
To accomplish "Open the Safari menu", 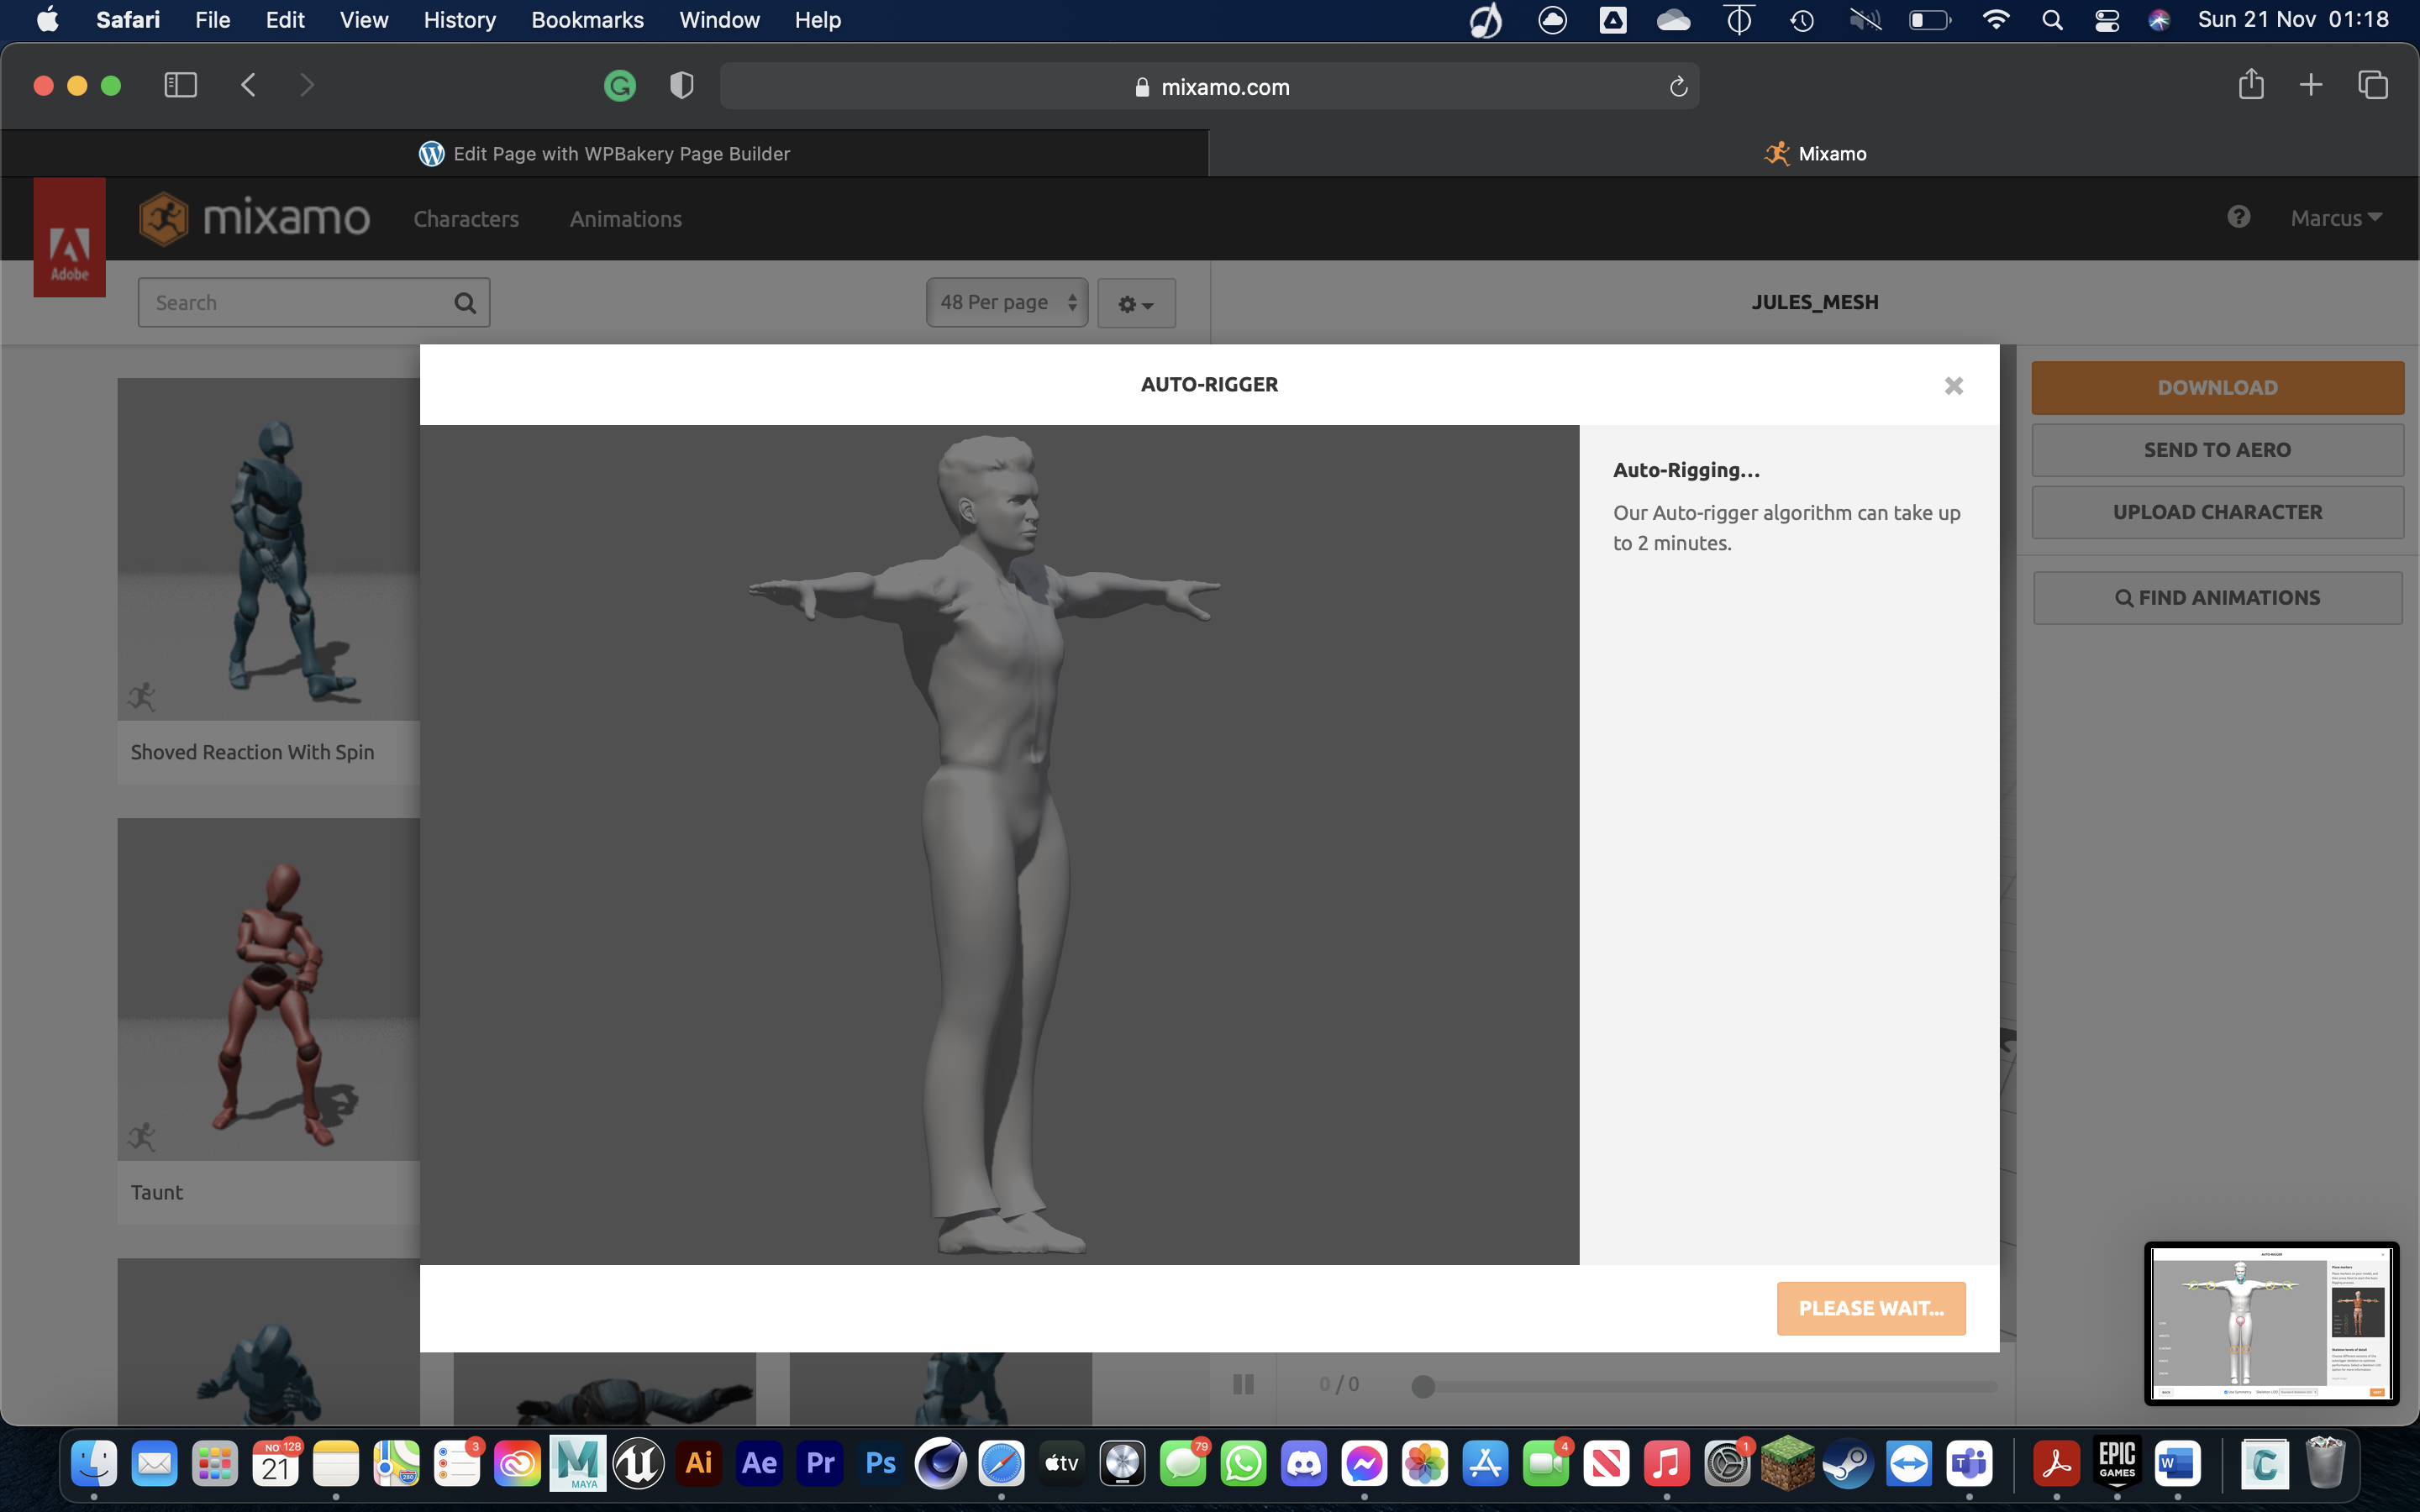I will [128, 20].
